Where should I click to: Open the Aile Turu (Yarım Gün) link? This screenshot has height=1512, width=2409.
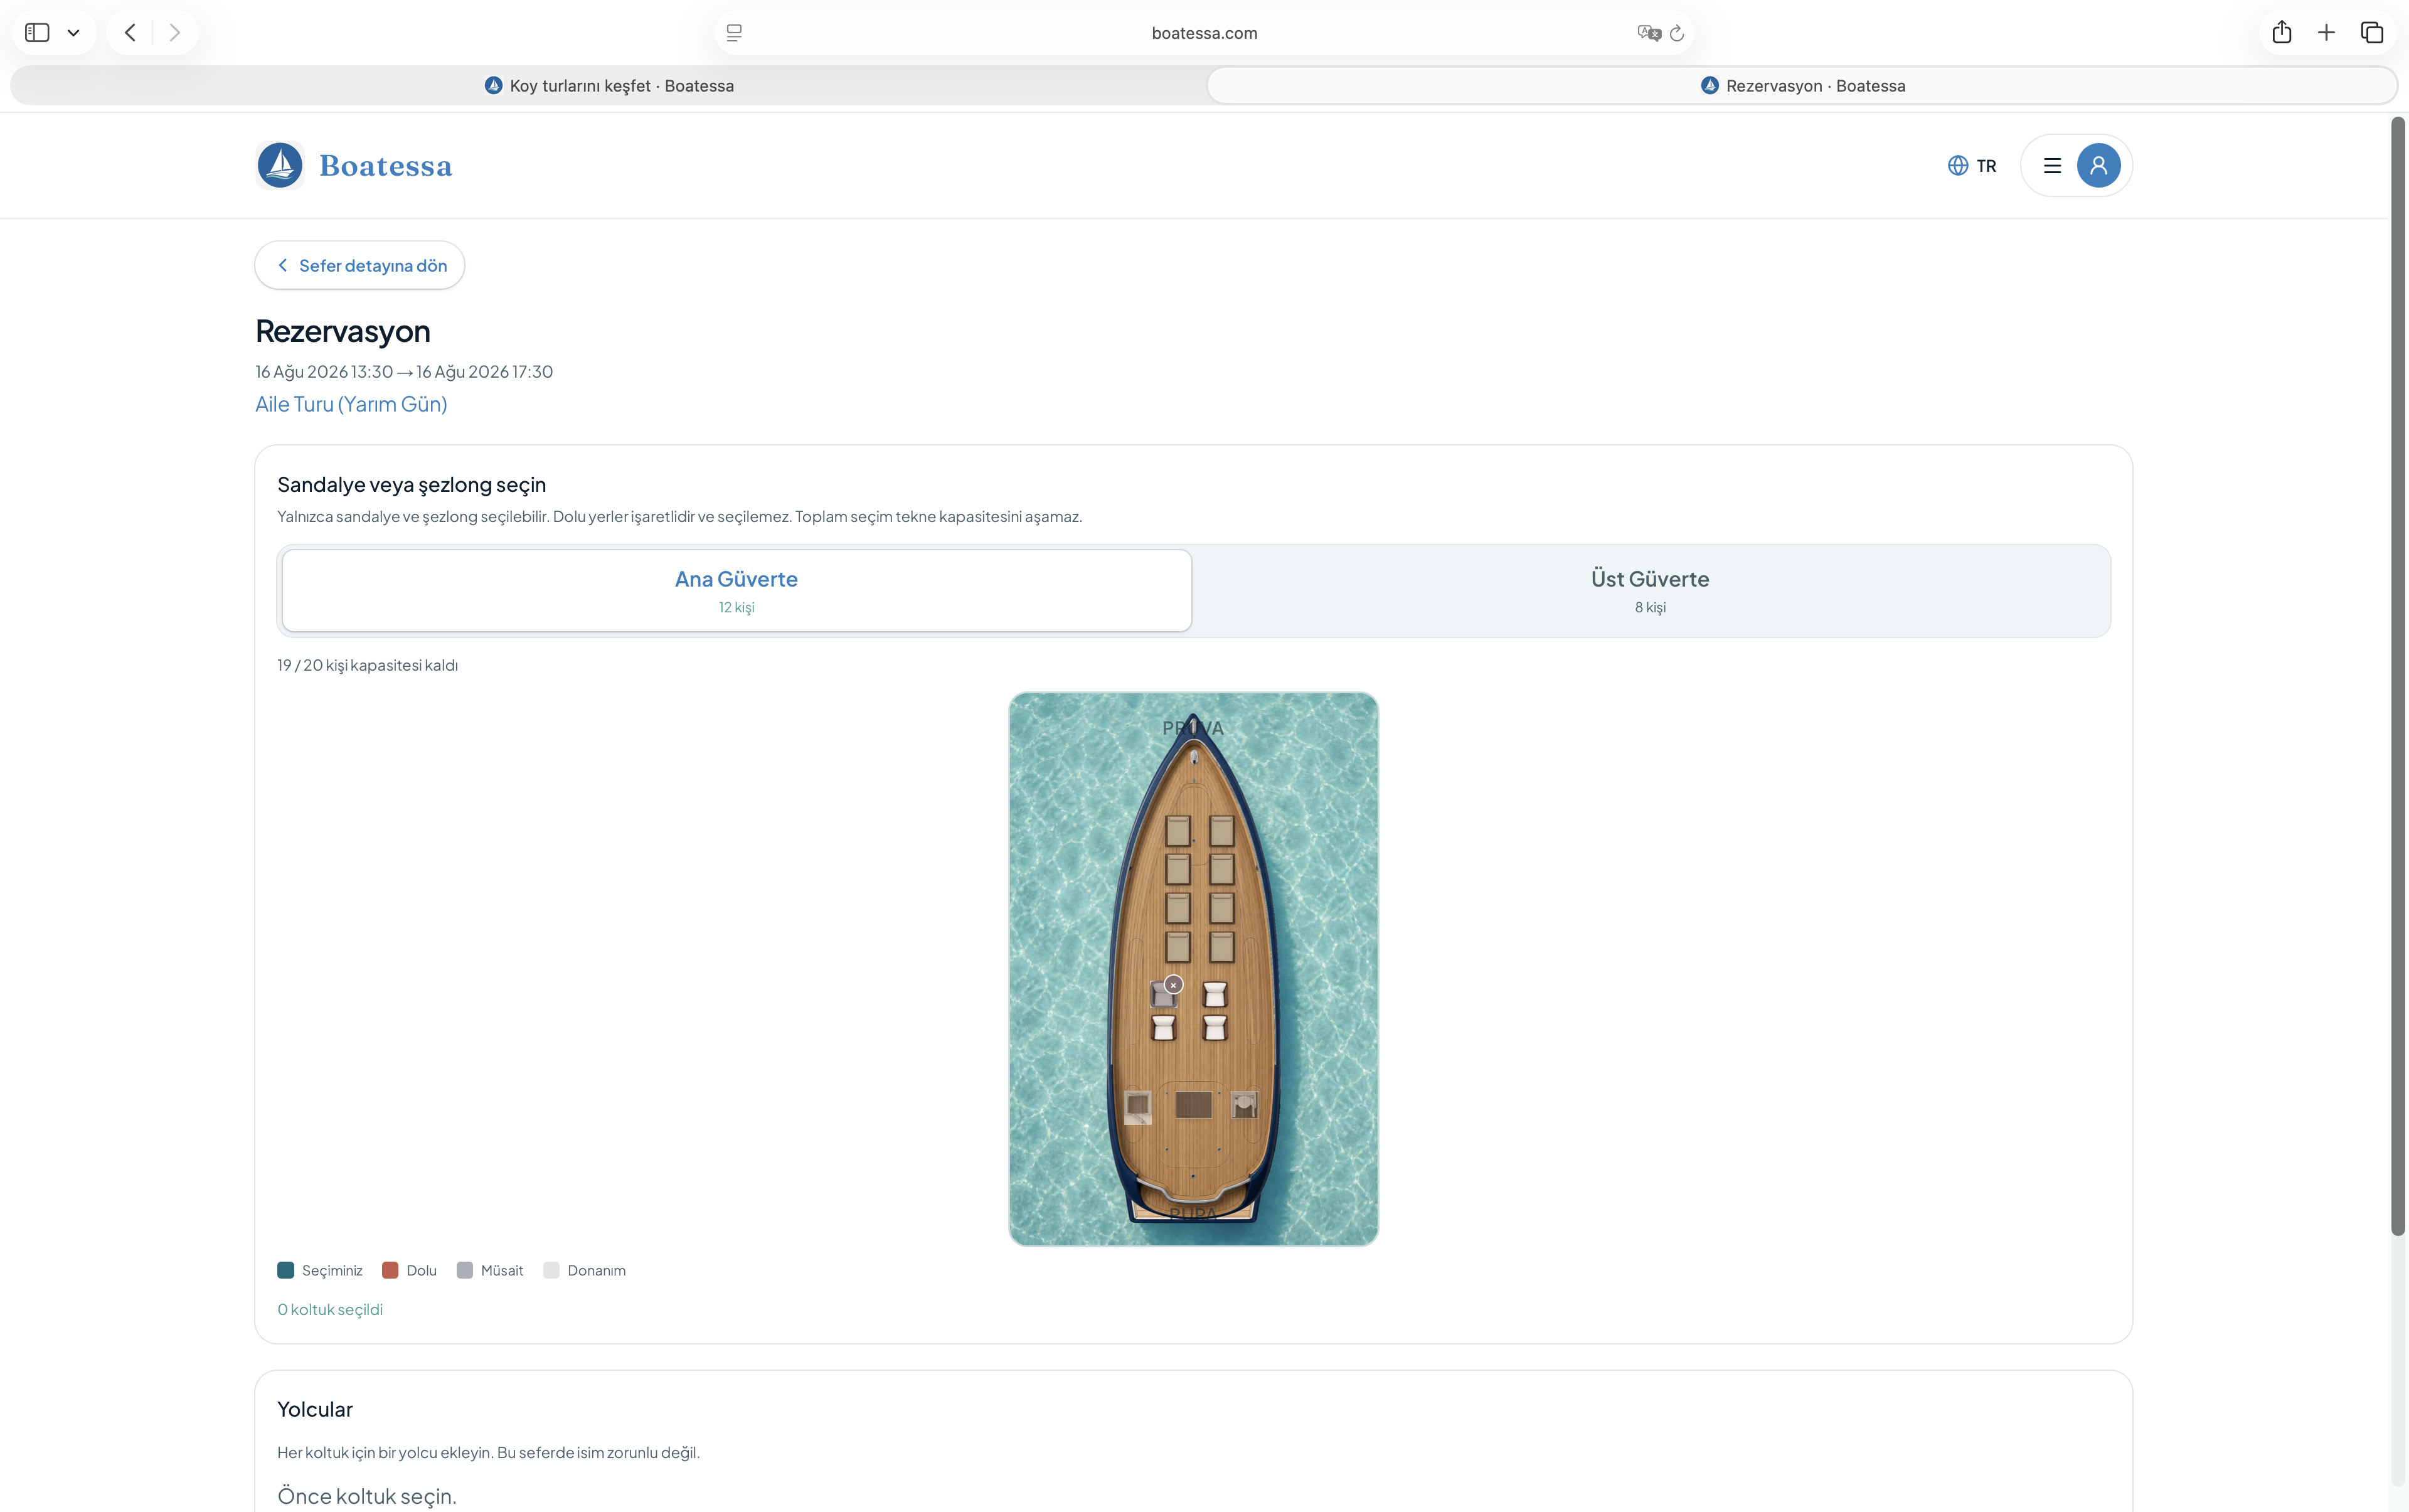351,404
